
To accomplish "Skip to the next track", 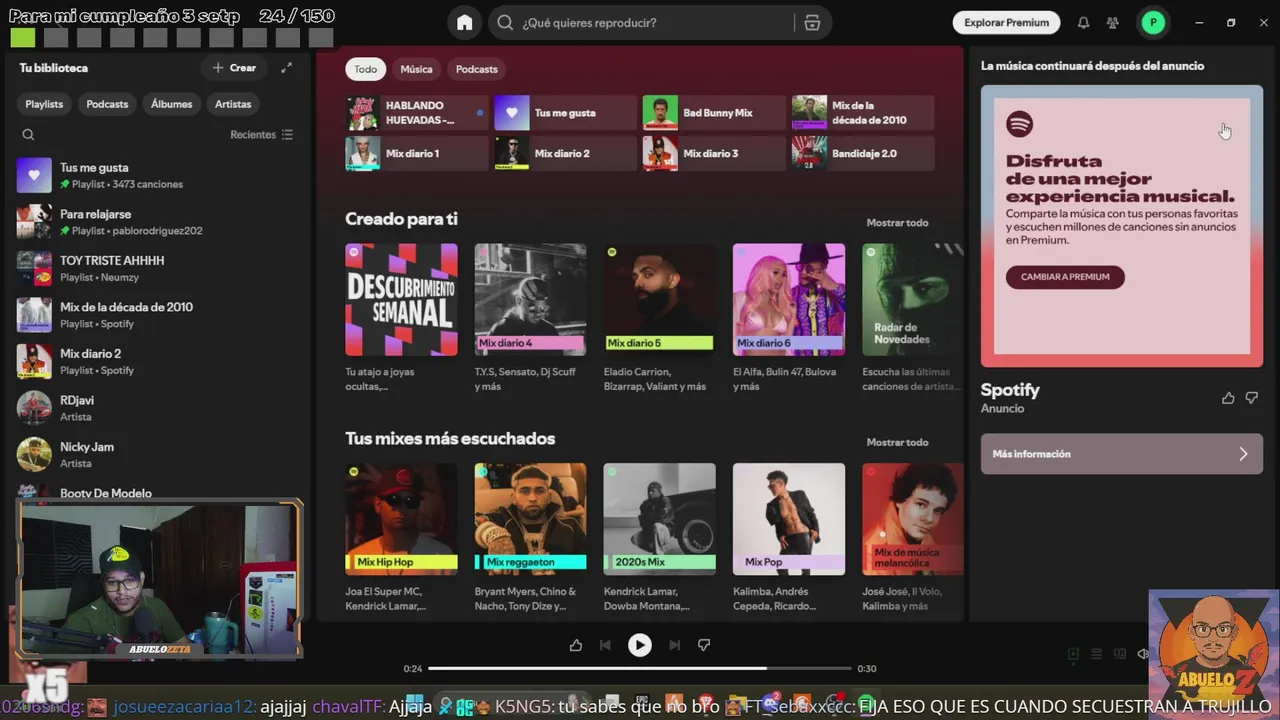I will click(x=674, y=645).
